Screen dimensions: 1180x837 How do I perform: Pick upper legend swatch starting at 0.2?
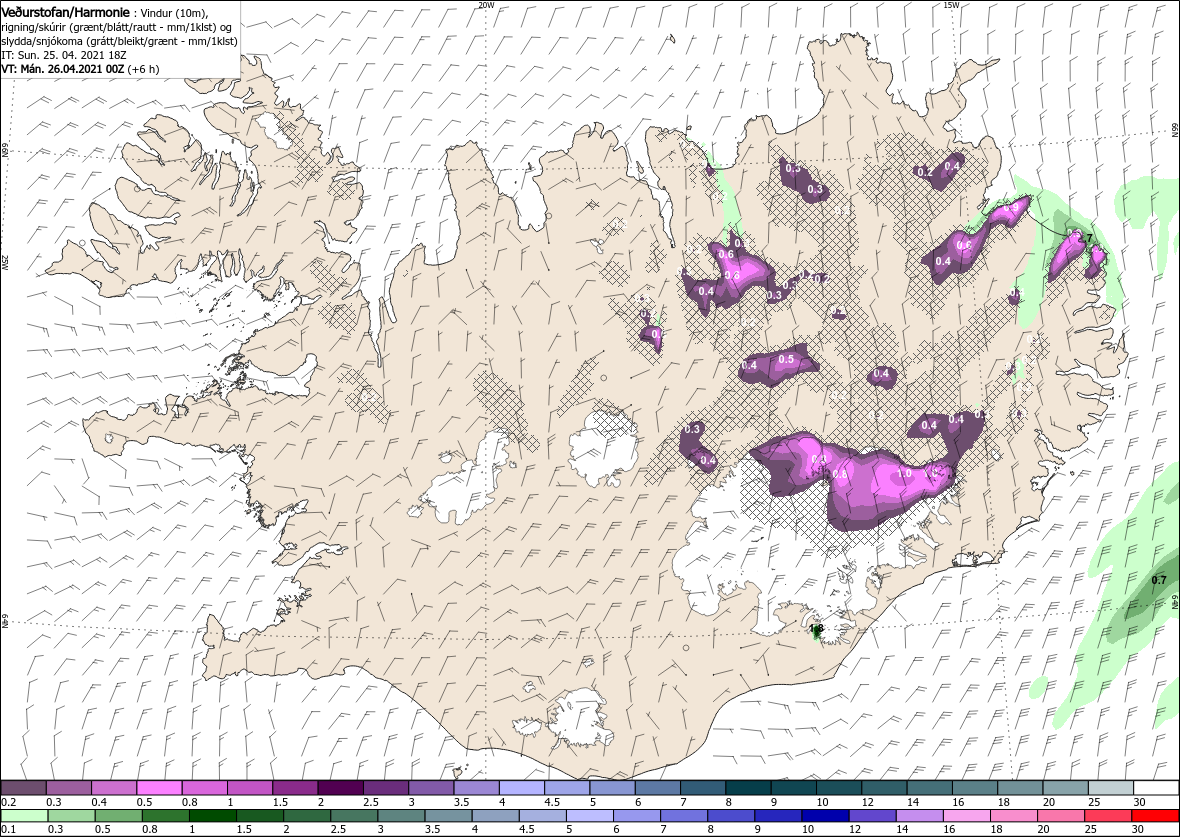click(x=24, y=788)
